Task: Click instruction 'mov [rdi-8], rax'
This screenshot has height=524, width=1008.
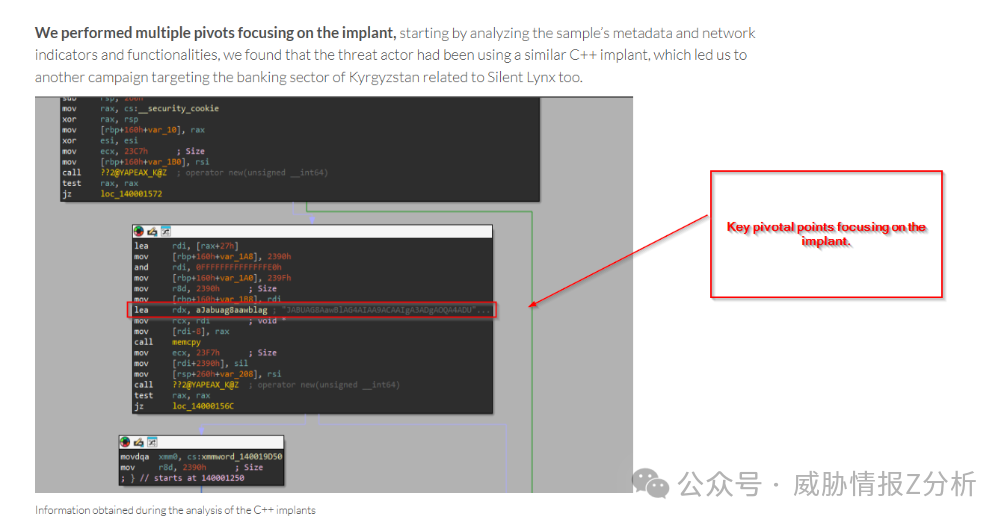Action: tap(182, 332)
